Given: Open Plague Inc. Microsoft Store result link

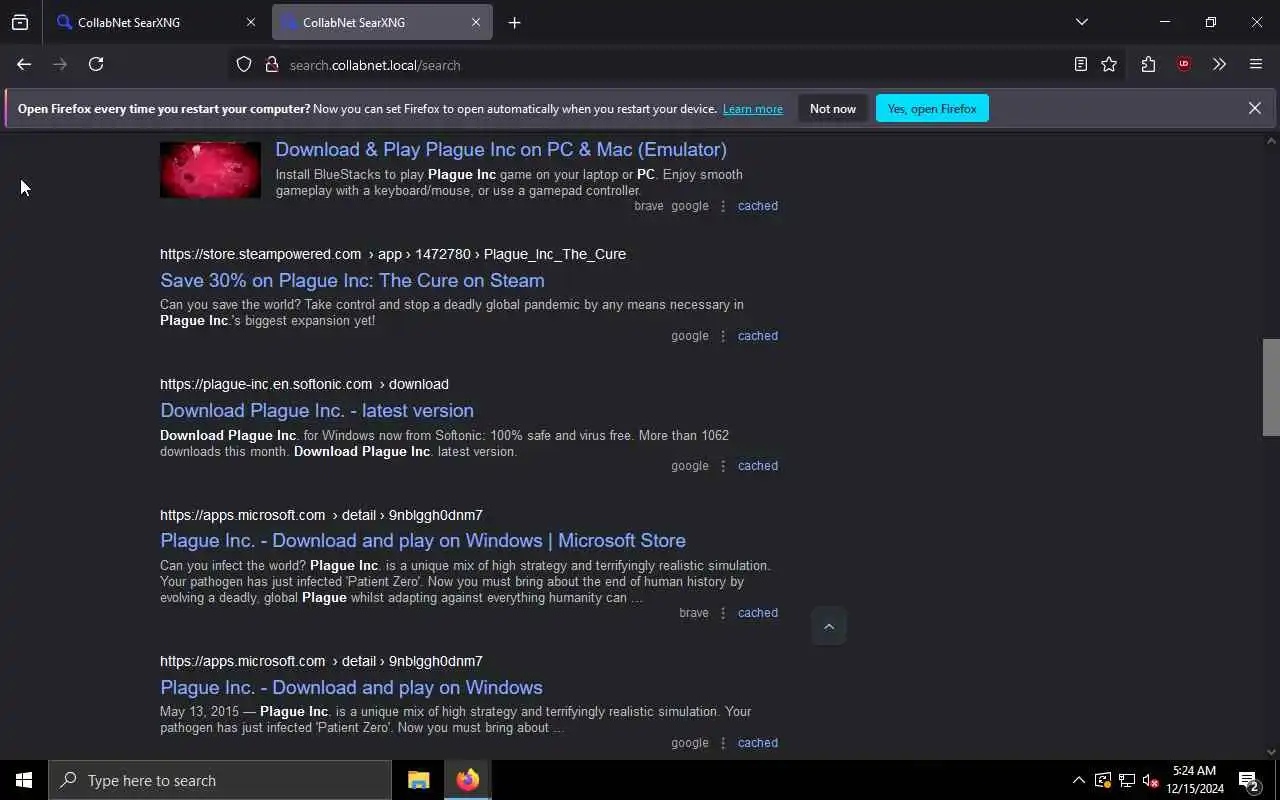Looking at the screenshot, I should coord(423,540).
